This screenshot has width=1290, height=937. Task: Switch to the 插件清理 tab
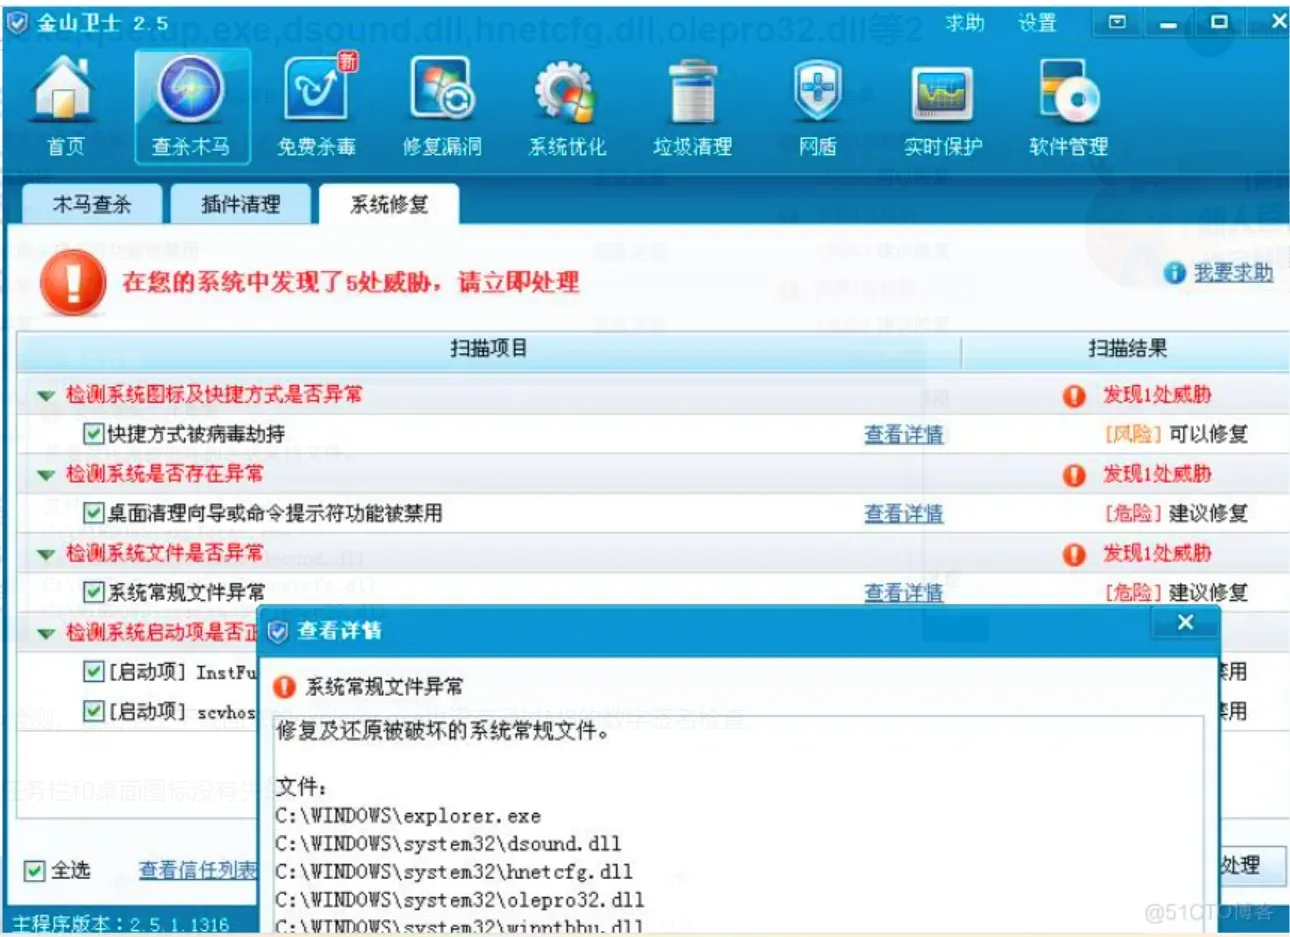[241, 204]
